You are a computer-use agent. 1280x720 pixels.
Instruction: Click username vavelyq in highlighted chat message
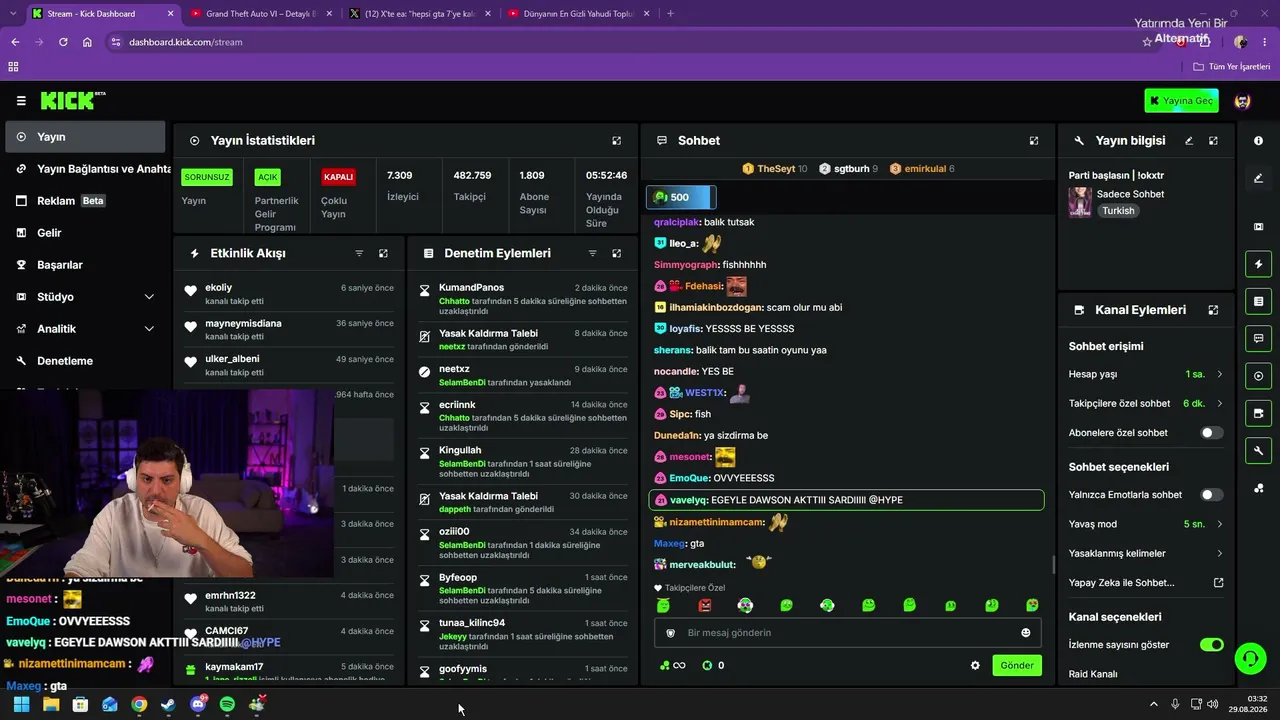tap(688, 500)
